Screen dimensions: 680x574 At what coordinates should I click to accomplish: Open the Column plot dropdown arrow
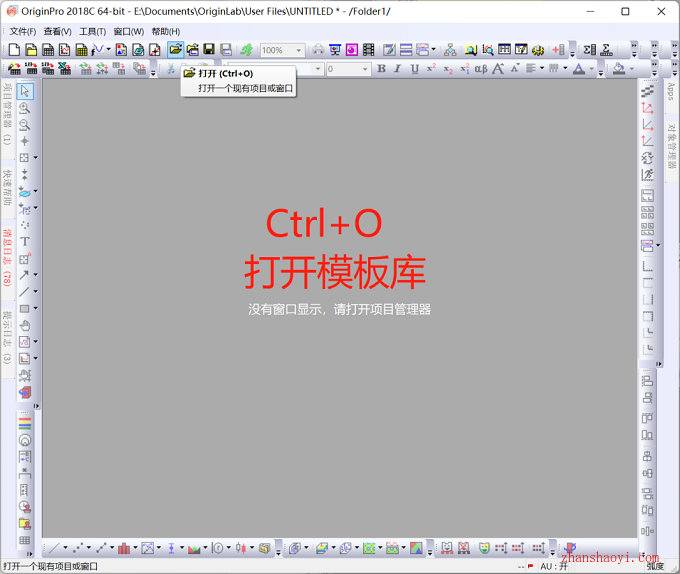135,548
